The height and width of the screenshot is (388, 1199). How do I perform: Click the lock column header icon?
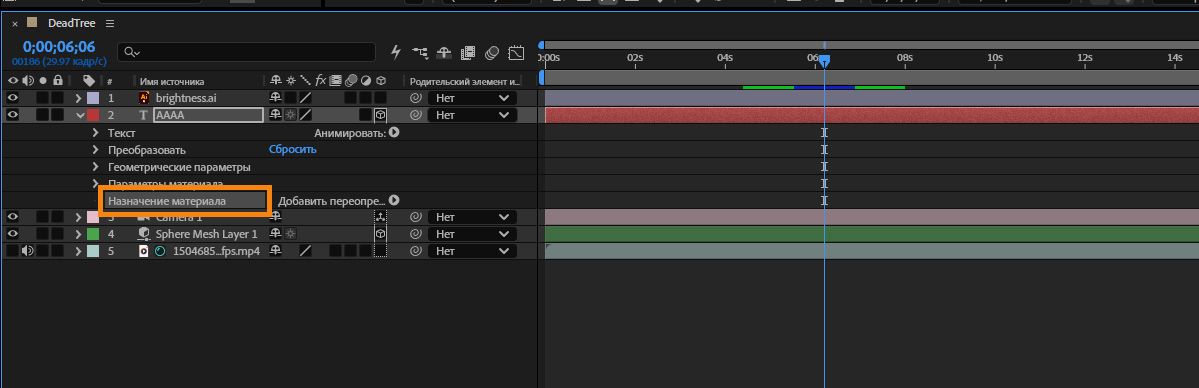click(x=57, y=80)
